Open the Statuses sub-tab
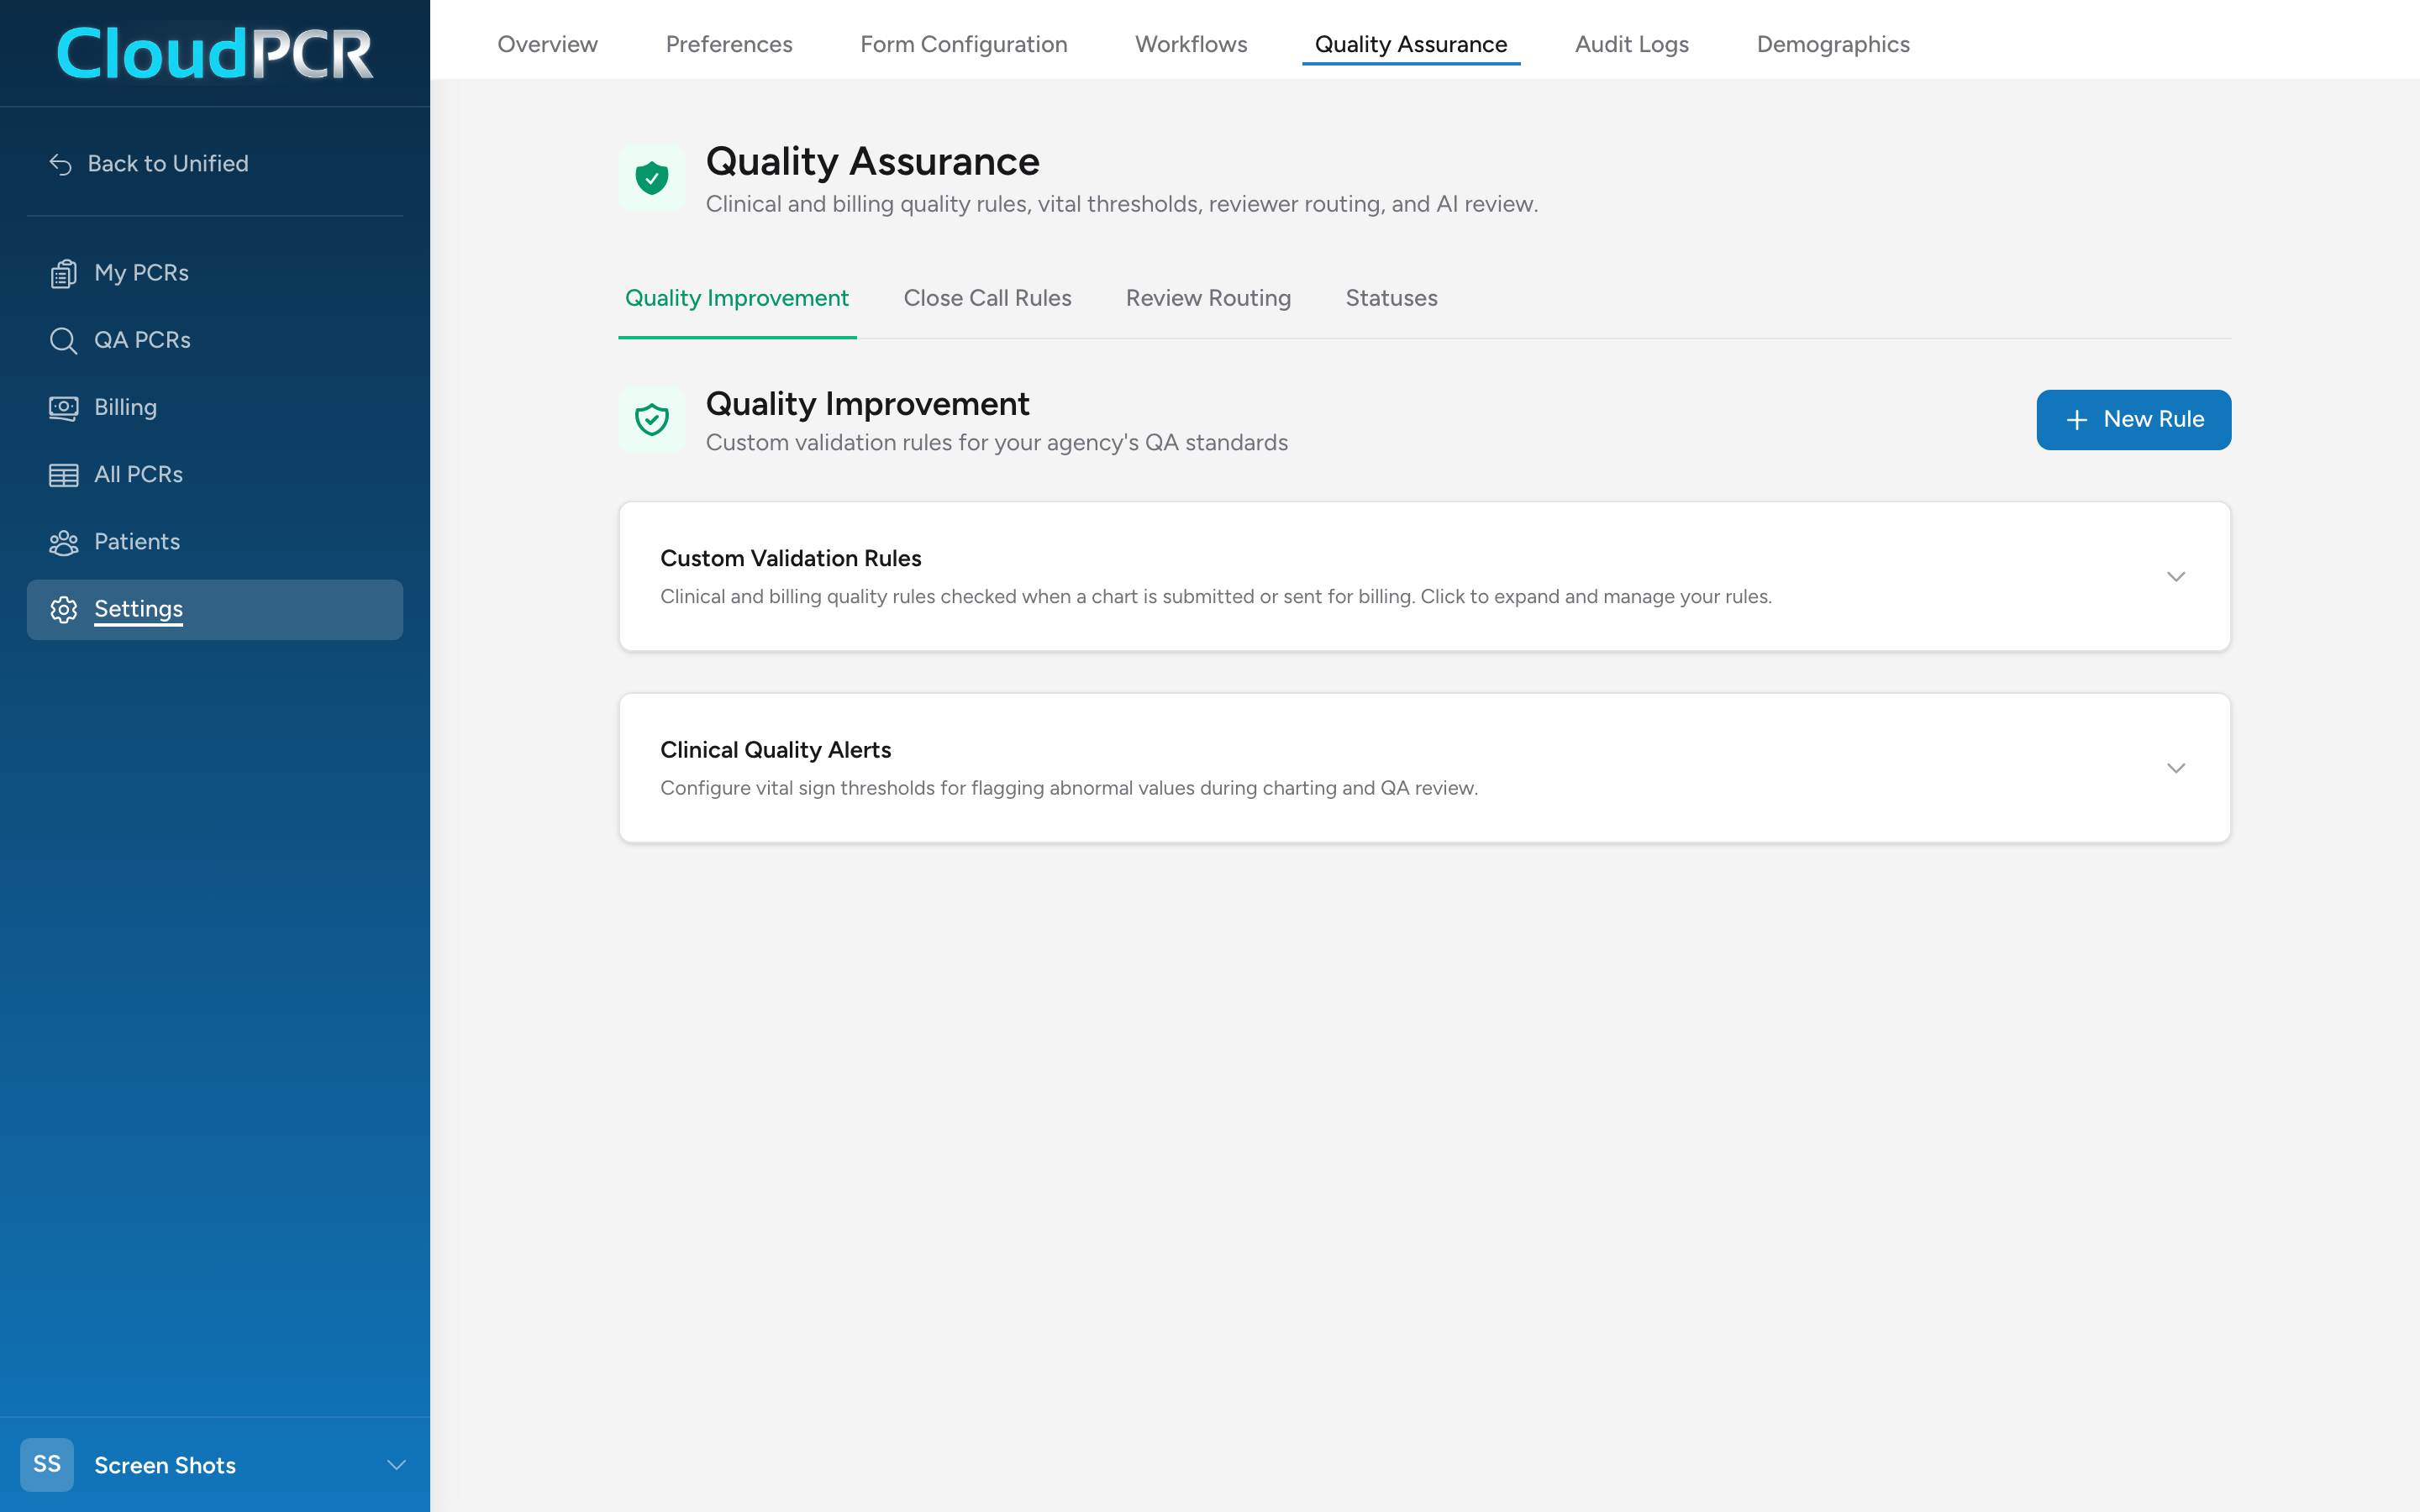Screen dimensions: 2420x1512 point(1391,298)
